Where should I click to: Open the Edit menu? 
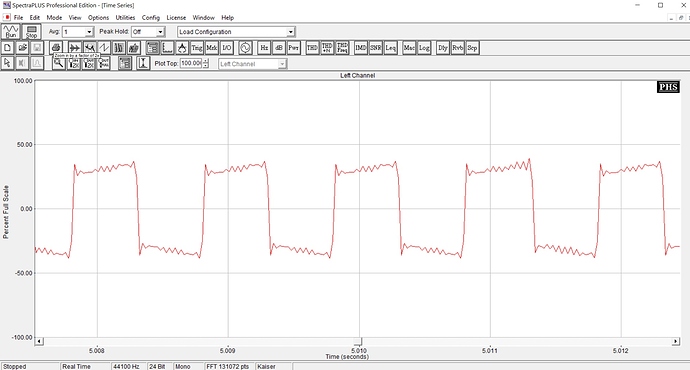pyautogui.click(x=35, y=18)
